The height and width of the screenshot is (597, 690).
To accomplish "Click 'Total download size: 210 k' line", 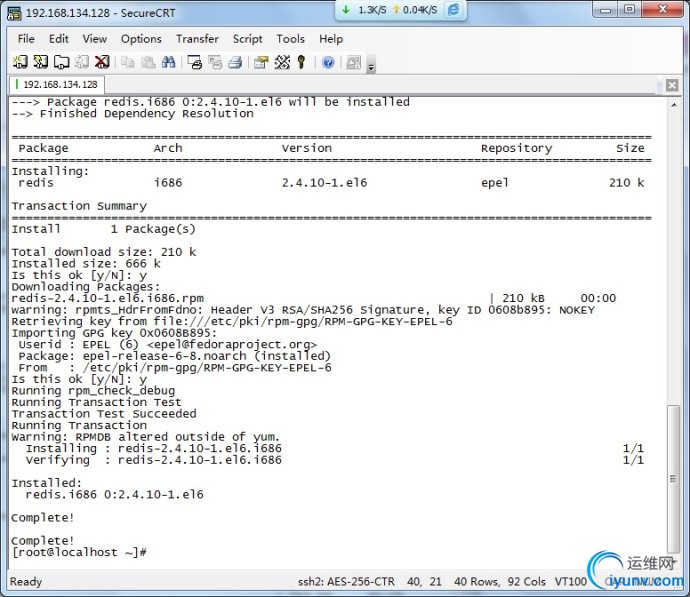I will (104, 252).
